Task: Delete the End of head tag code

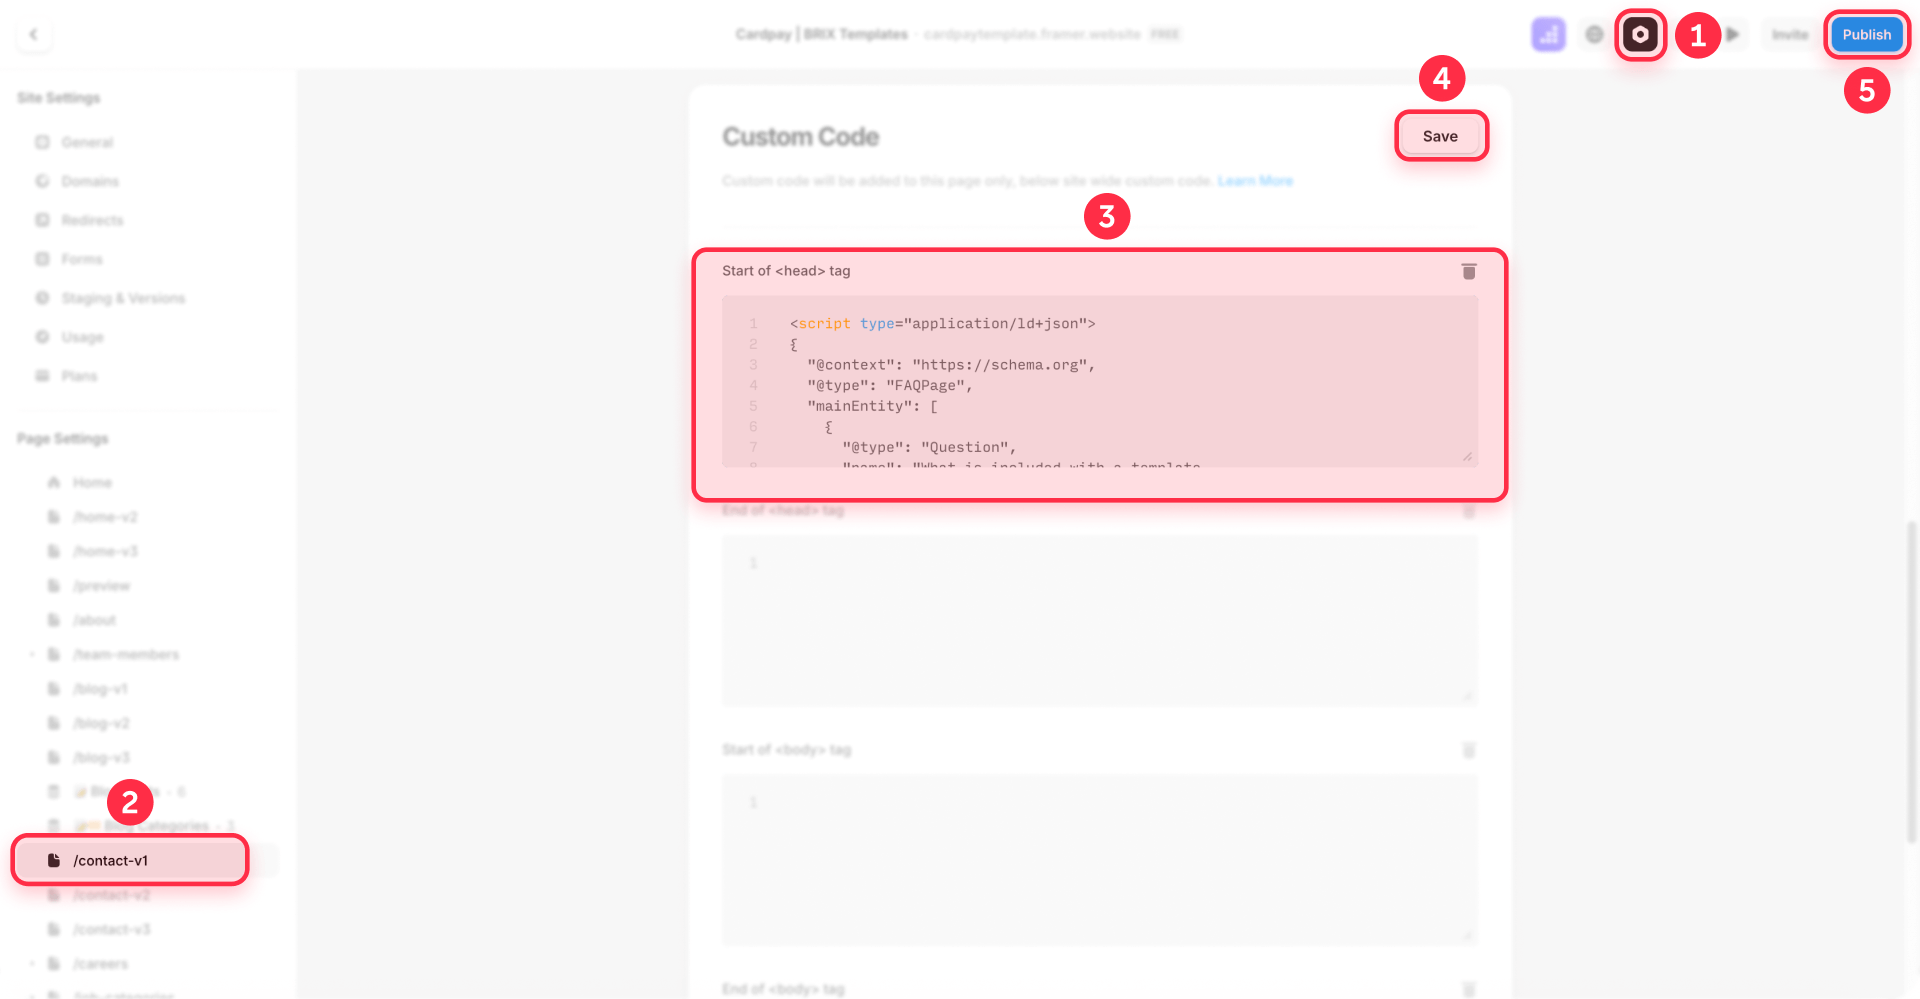Action: pos(1468,511)
